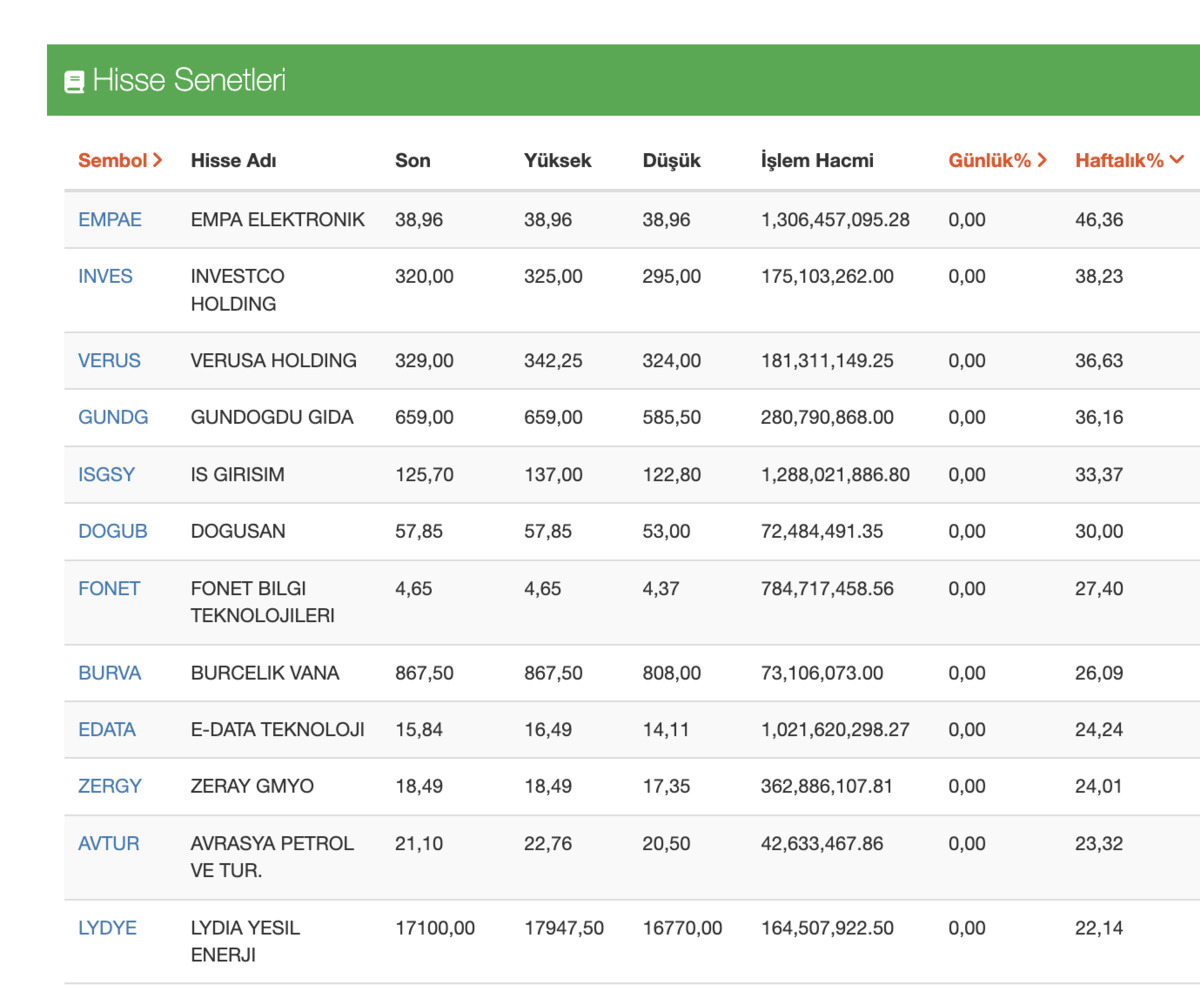
Task: Open the GUNDG stock link
Action: pyautogui.click(x=113, y=417)
